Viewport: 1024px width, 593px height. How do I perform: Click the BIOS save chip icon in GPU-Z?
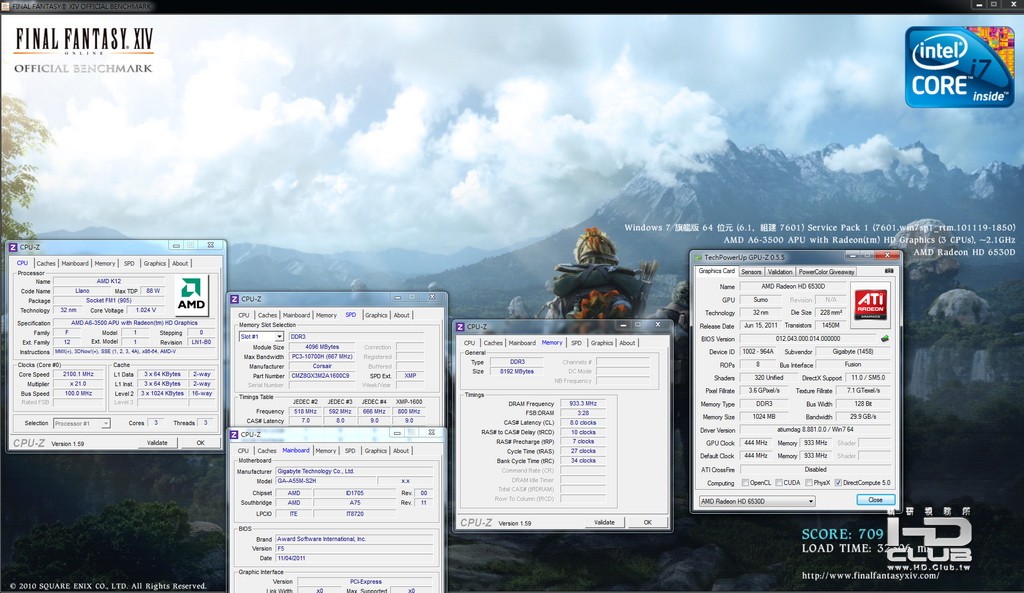tap(884, 339)
